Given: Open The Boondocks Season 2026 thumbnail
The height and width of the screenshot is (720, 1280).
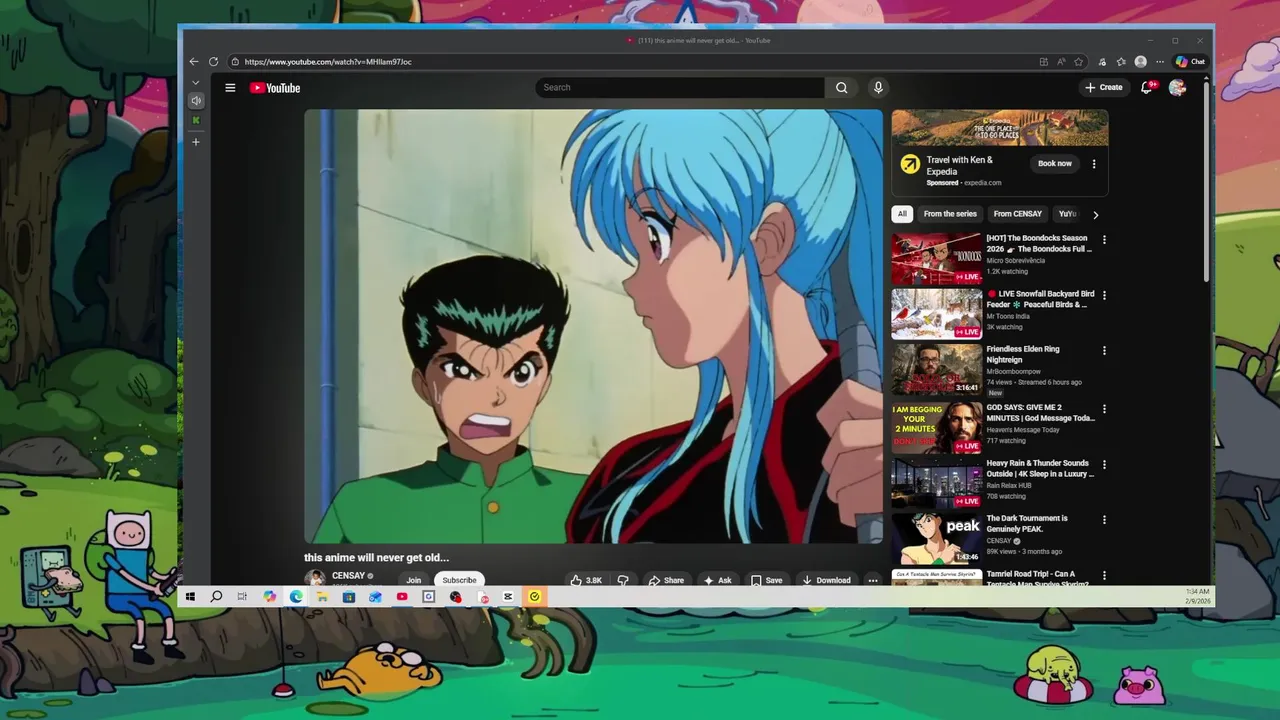Looking at the screenshot, I should (937, 259).
